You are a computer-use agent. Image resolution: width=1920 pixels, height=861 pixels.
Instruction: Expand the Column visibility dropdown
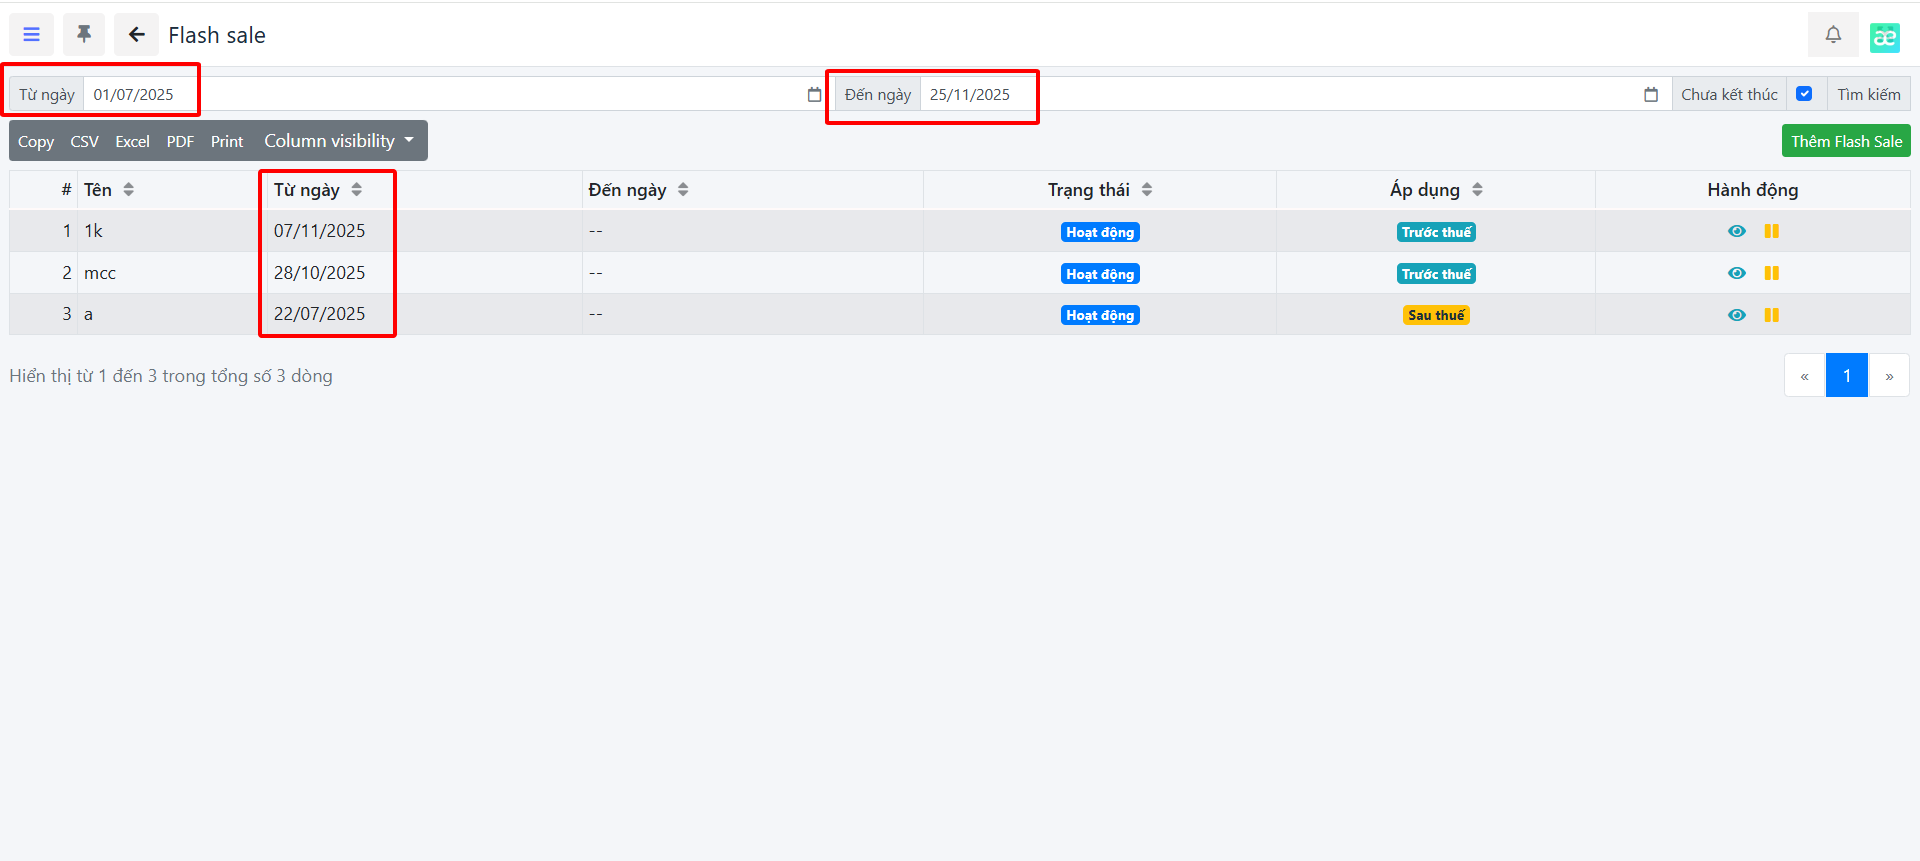(x=338, y=141)
